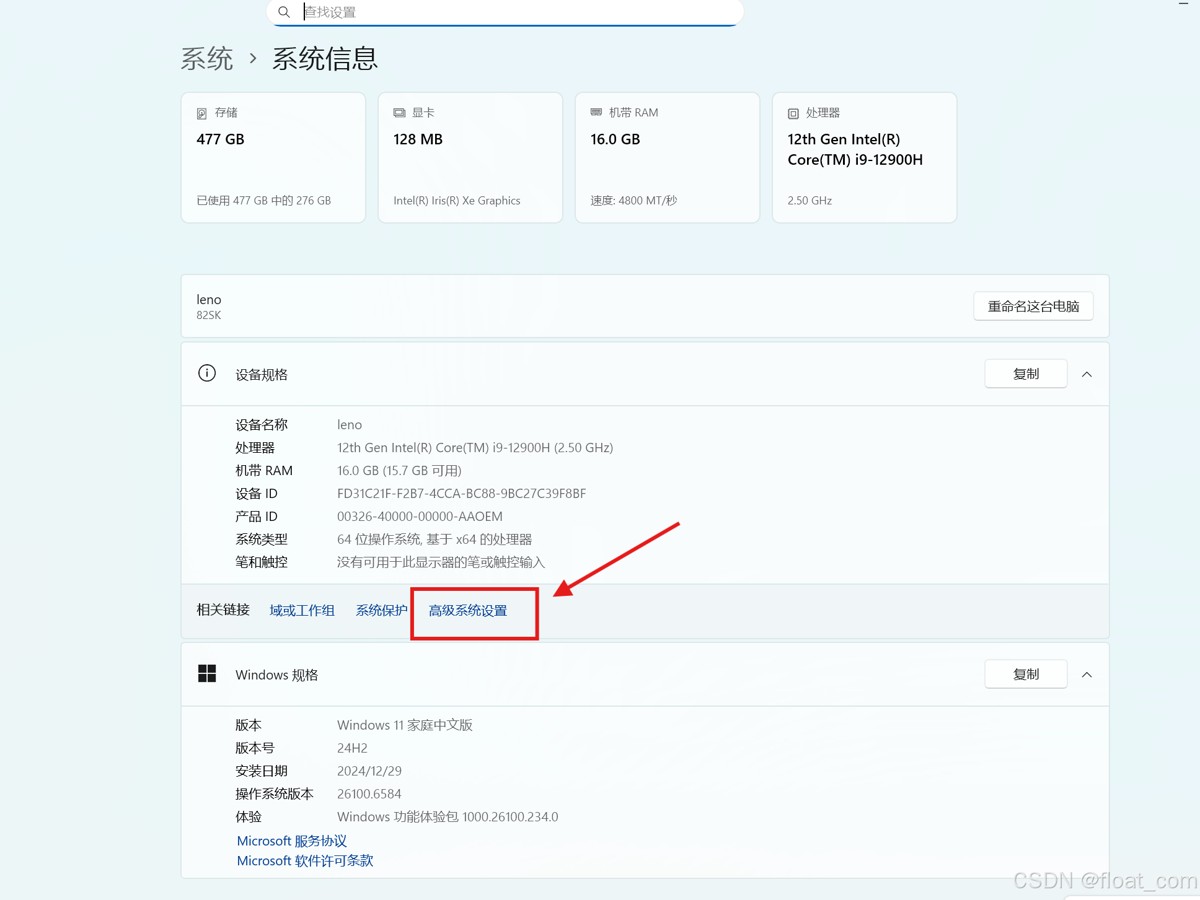Click the search magnifier icon

[284, 12]
